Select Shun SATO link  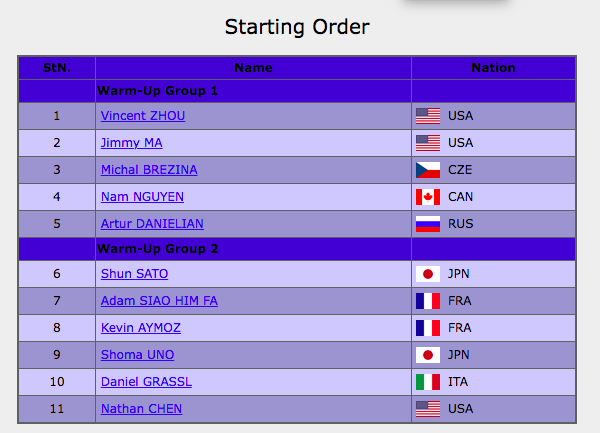(x=134, y=273)
